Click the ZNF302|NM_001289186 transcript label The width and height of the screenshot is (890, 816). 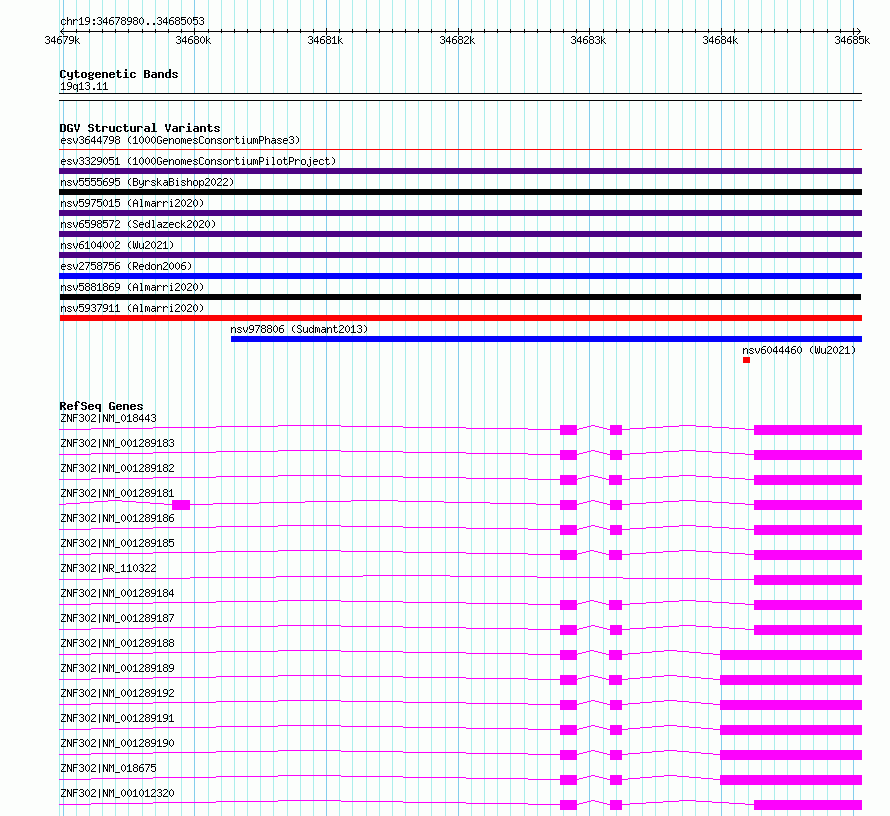click(x=117, y=518)
